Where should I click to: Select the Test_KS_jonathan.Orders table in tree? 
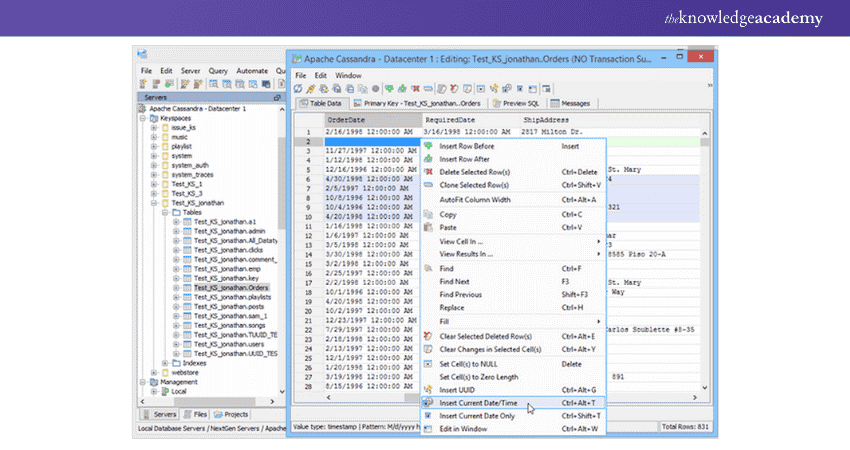click(231, 288)
